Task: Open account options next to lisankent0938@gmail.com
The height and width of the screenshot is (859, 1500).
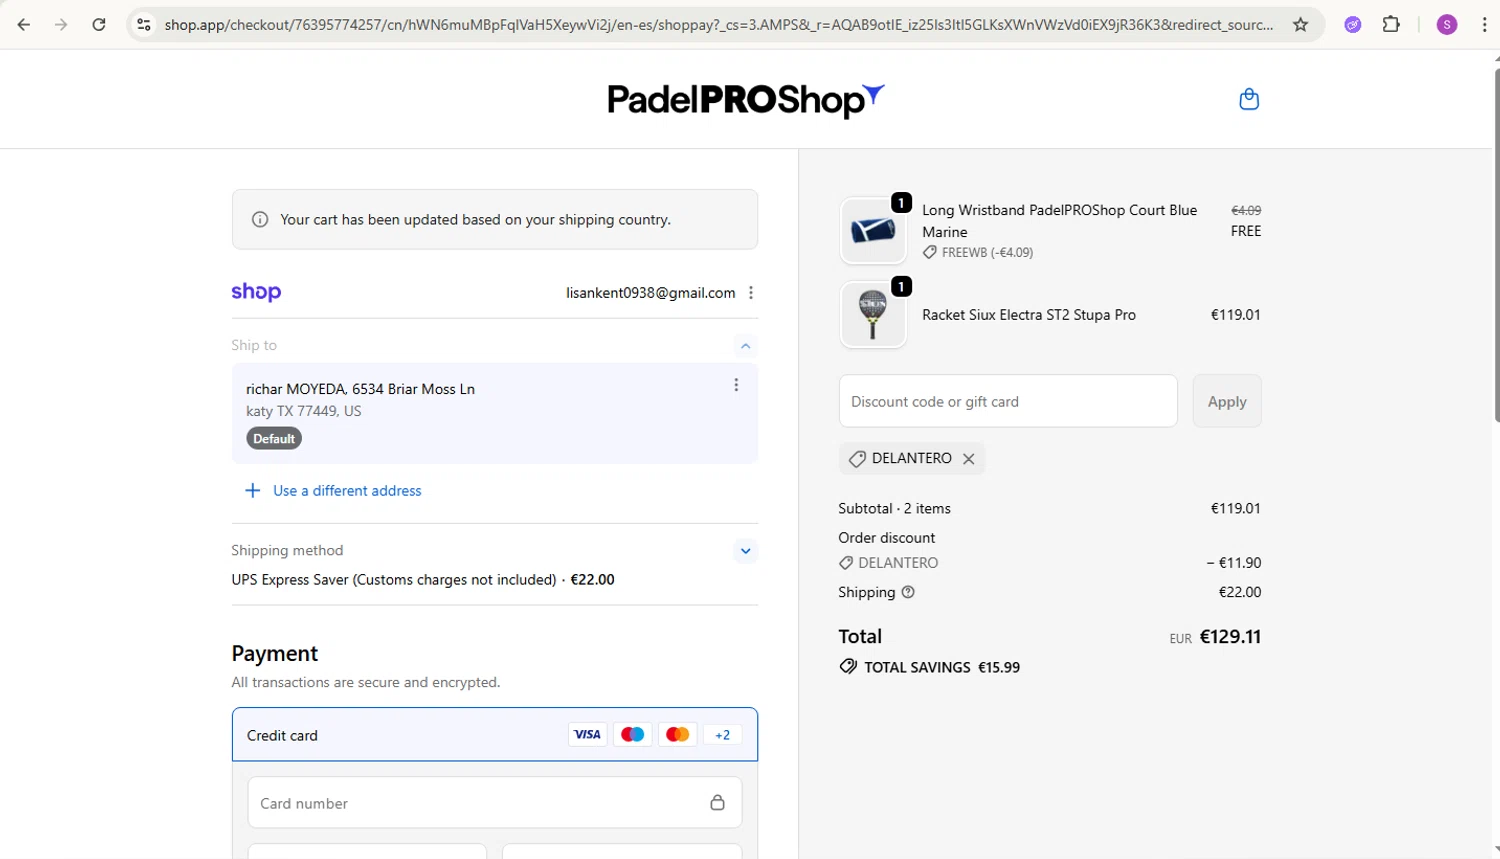Action: (751, 293)
